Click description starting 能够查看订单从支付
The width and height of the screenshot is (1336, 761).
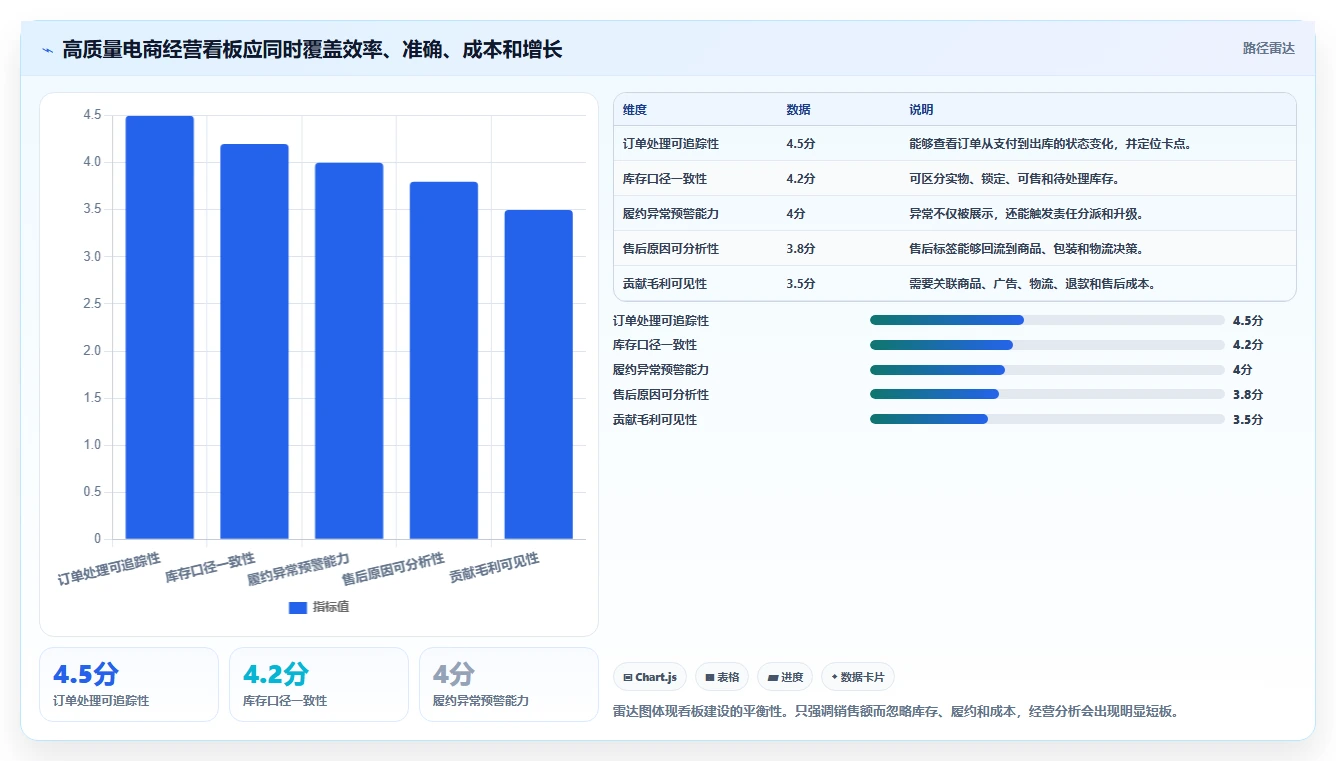point(1051,144)
